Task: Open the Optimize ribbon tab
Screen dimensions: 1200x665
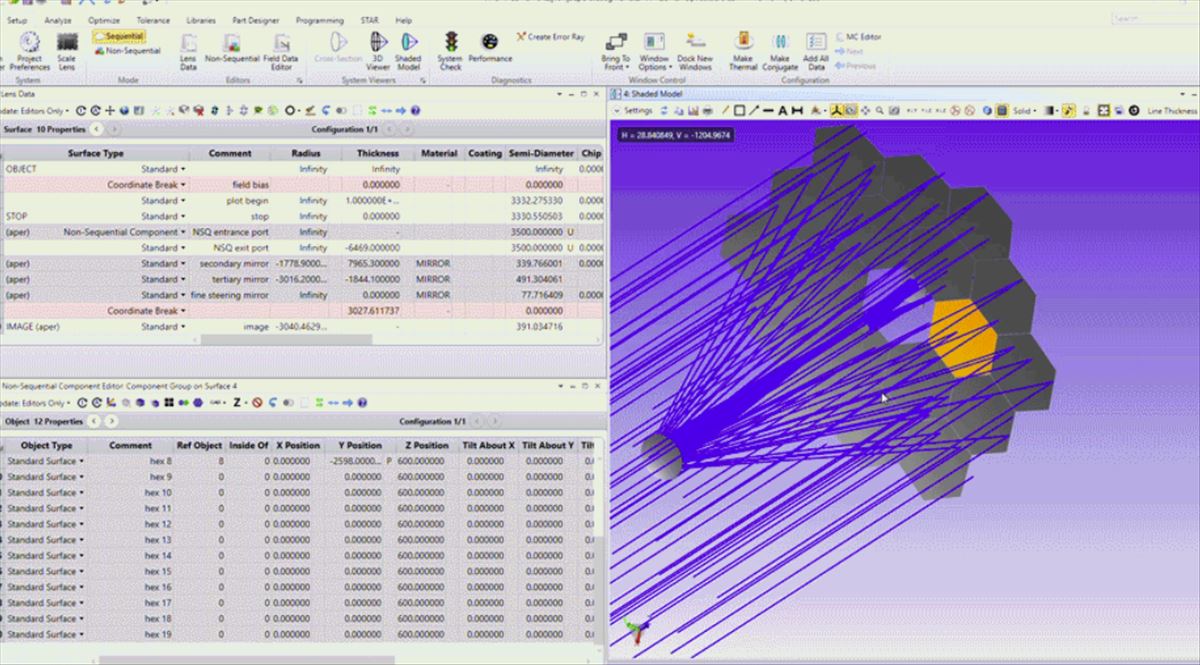Action: 104,20
